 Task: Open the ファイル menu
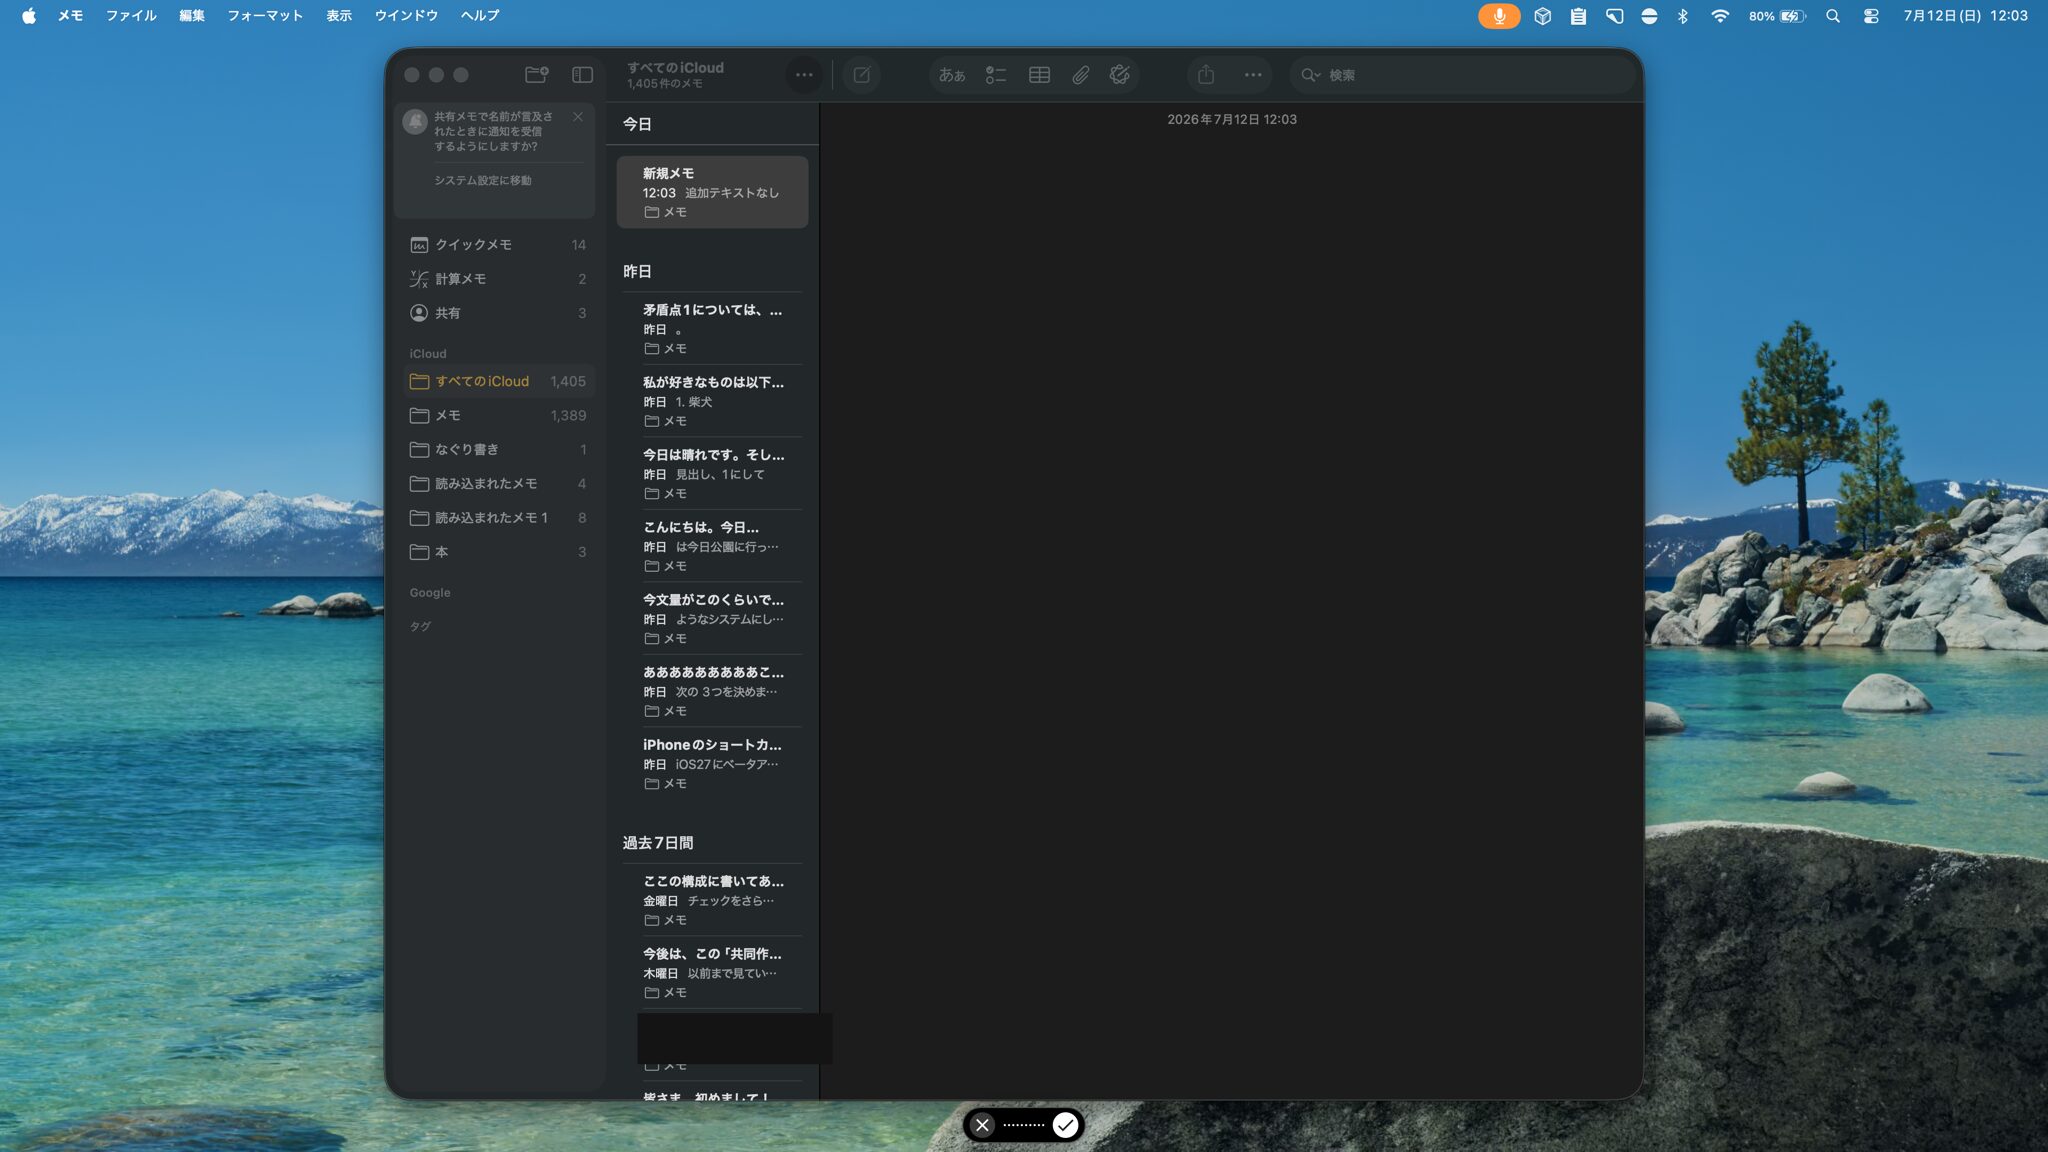point(132,16)
